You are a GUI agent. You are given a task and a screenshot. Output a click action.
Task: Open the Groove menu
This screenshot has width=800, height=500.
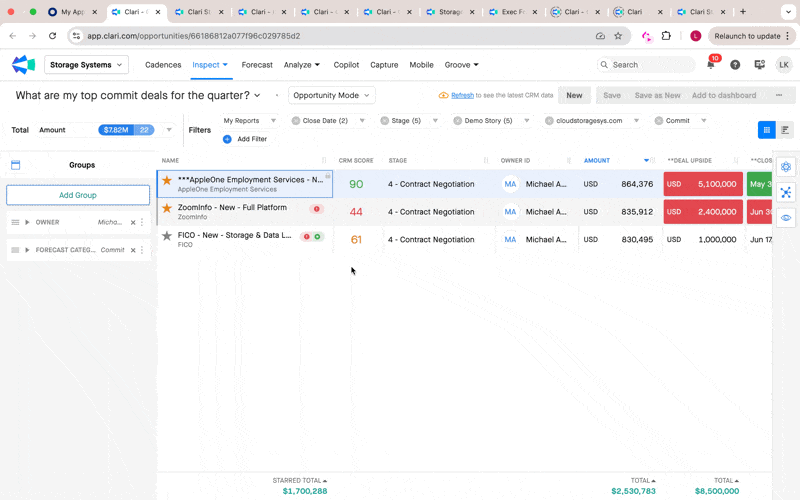point(462,65)
